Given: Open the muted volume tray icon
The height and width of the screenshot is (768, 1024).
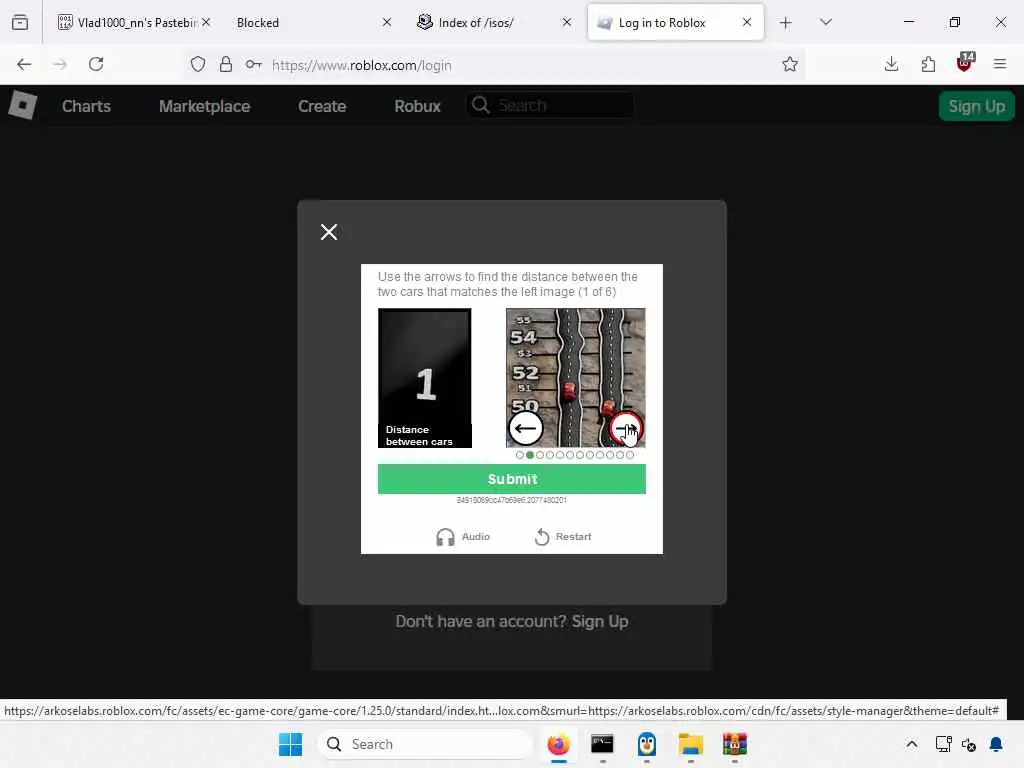Looking at the screenshot, I should [969, 744].
